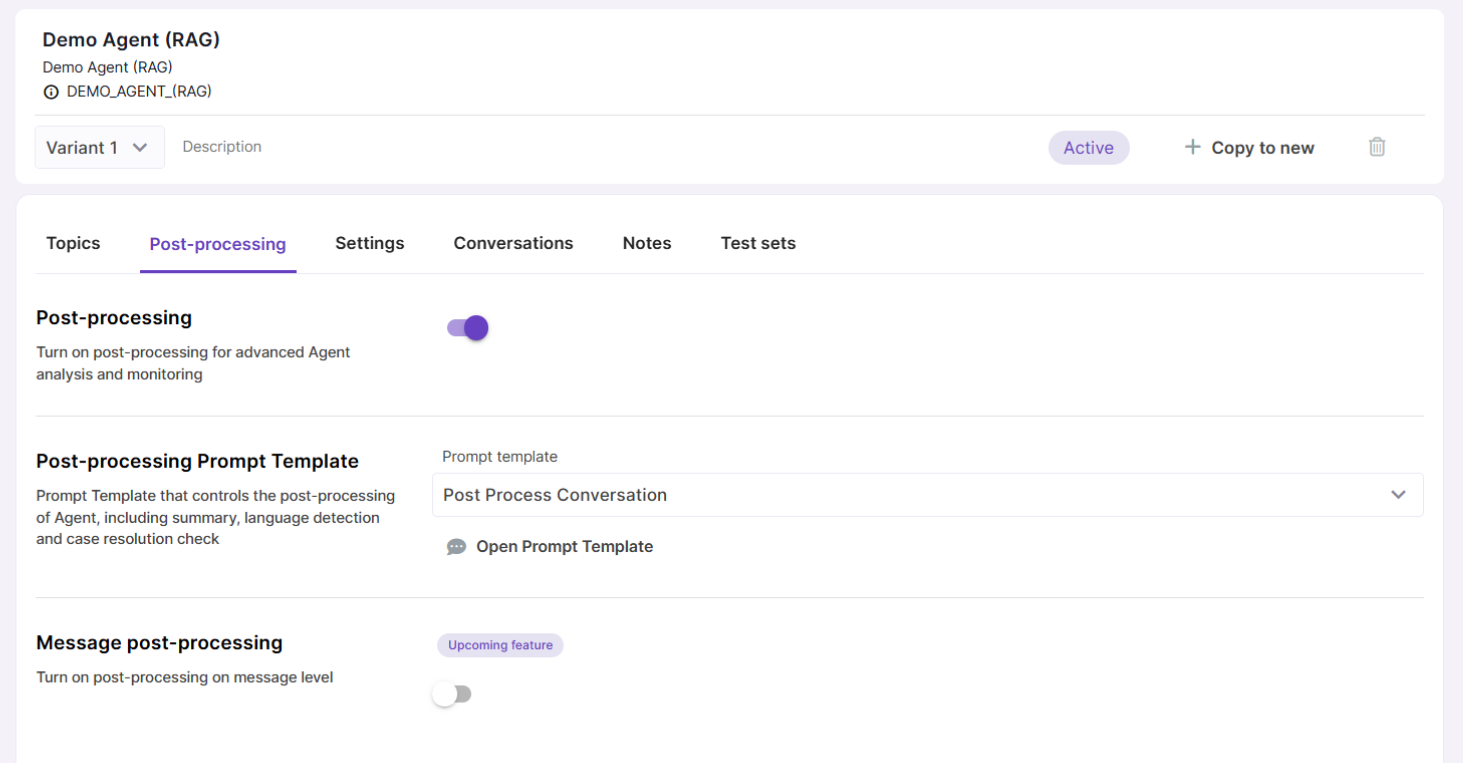Click the Demo Agent (RAG) bold title

(131, 40)
